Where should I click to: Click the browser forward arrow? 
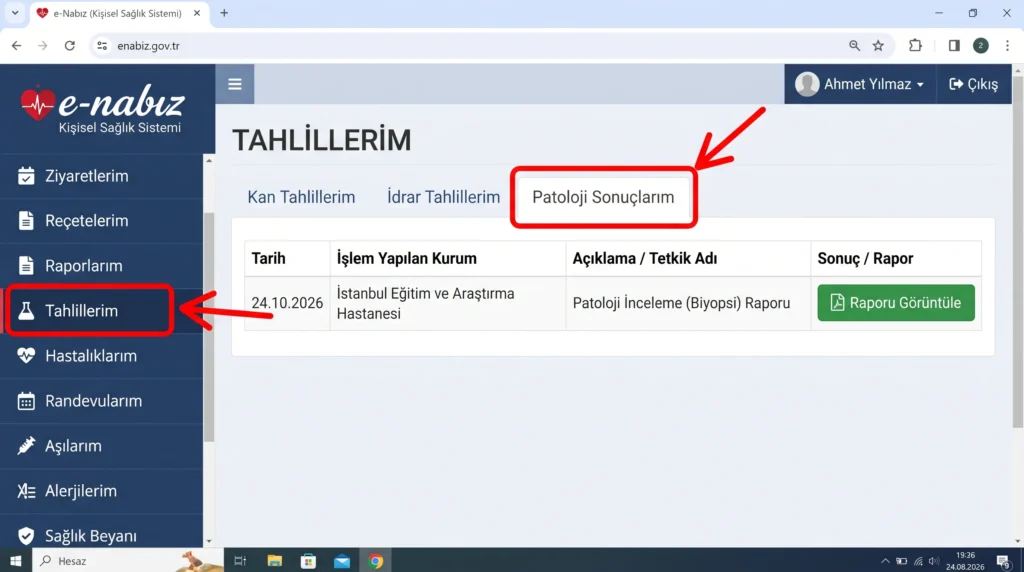coord(42,46)
